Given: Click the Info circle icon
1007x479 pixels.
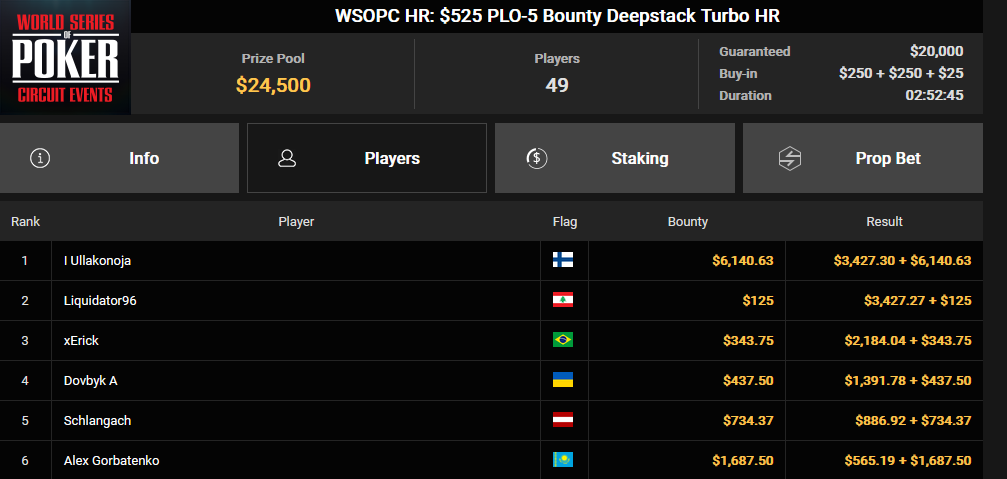Looking at the screenshot, I should click(x=40, y=158).
